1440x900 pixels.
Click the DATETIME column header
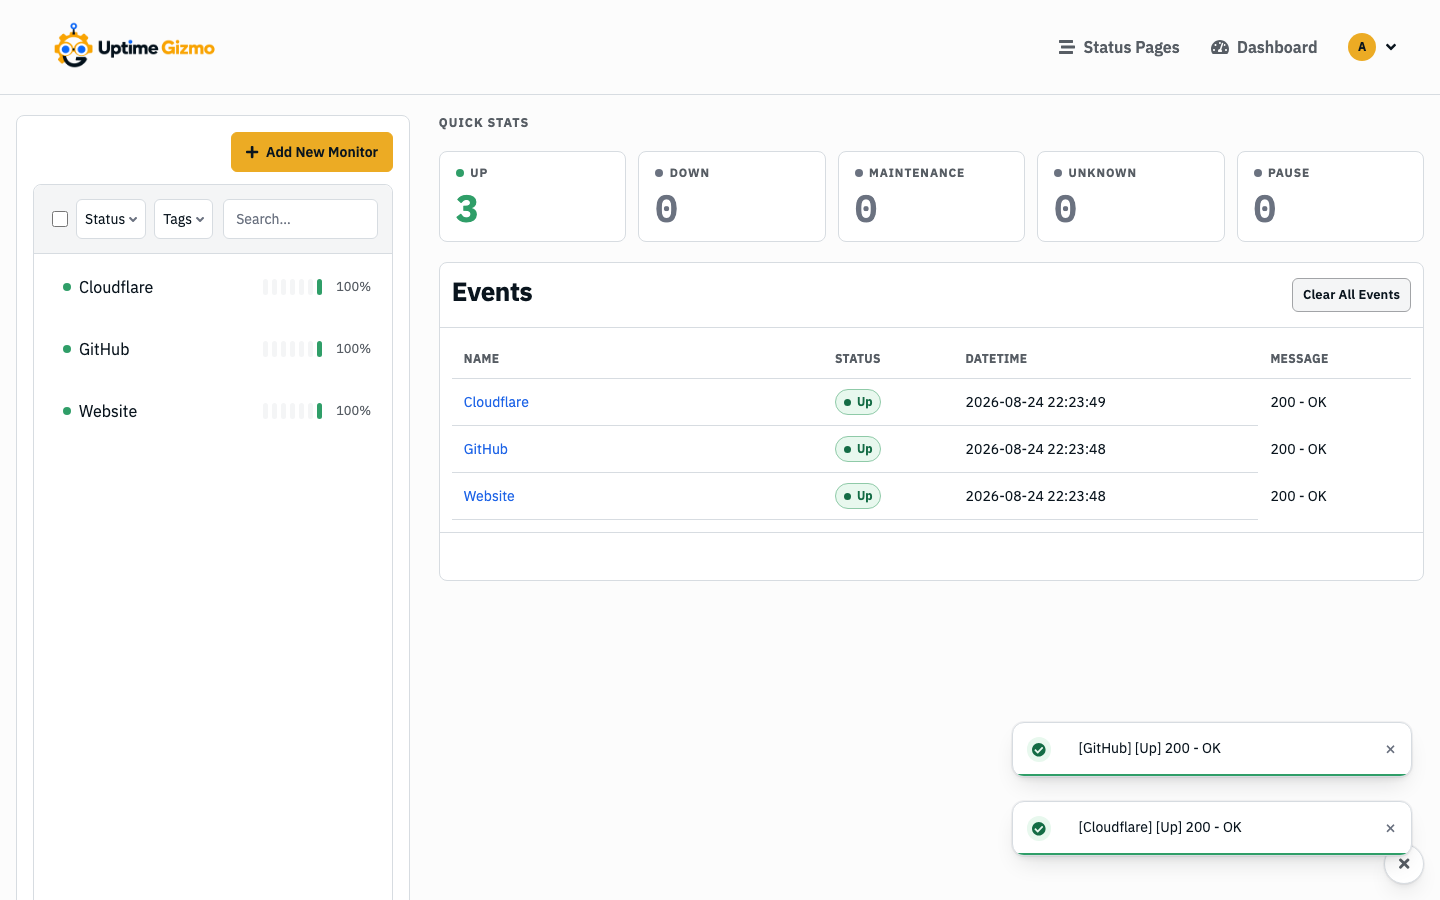996,359
